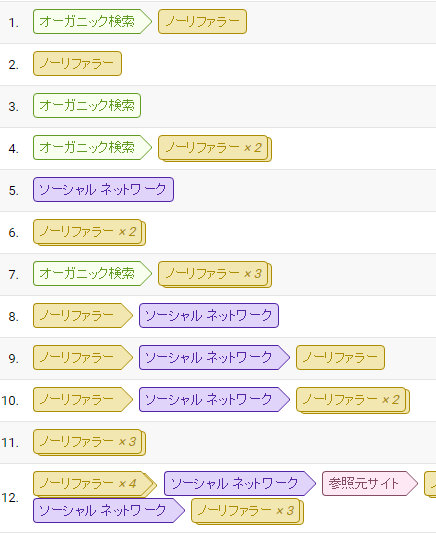This screenshot has width=436, height=533.
Task: Click the オーガニック検索 tag in row 1
Action: click(92, 22)
